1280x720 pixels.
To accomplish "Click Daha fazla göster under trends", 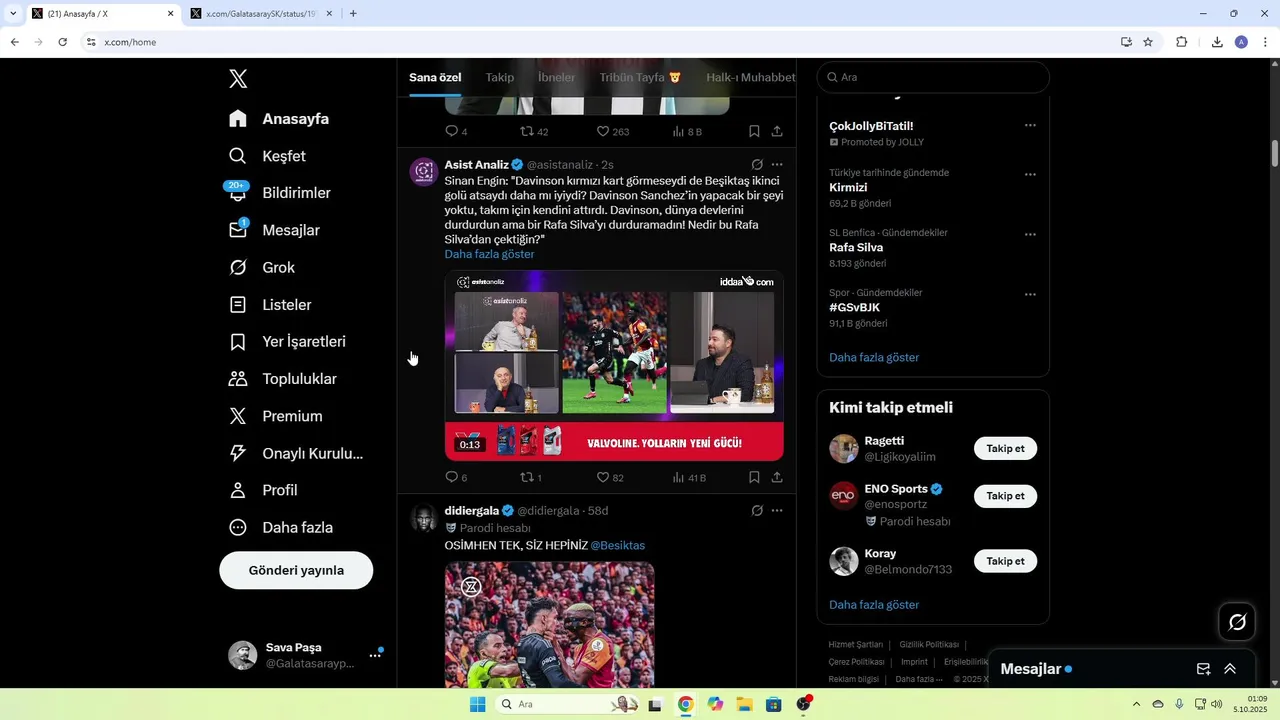I will pyautogui.click(x=874, y=357).
